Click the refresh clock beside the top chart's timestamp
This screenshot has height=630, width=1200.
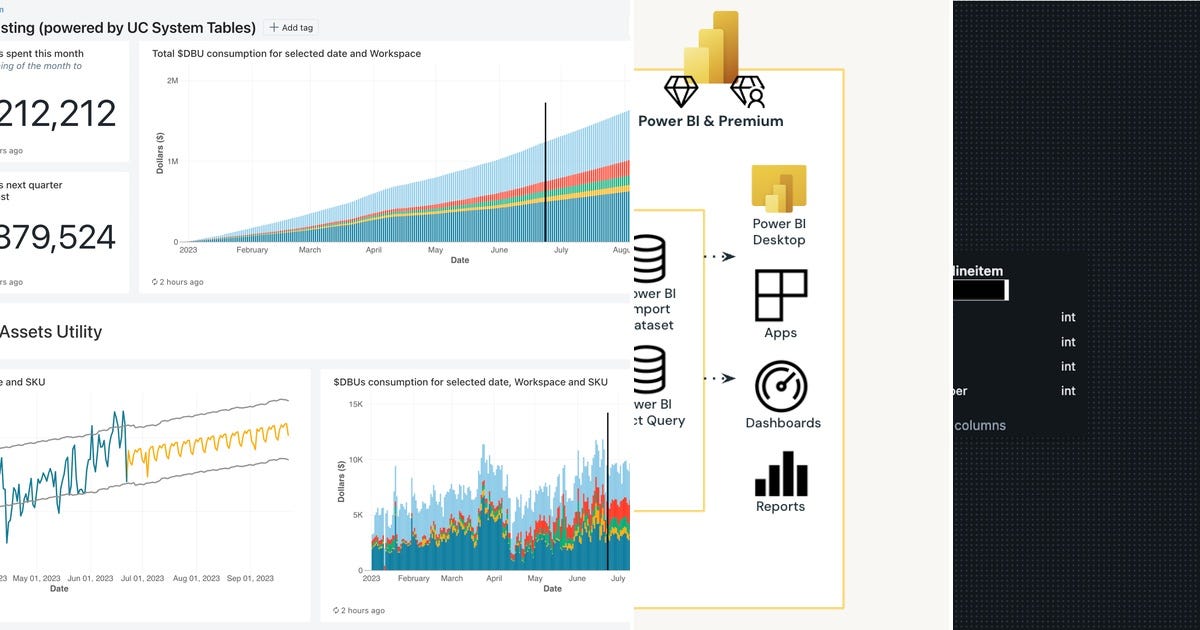tap(153, 282)
